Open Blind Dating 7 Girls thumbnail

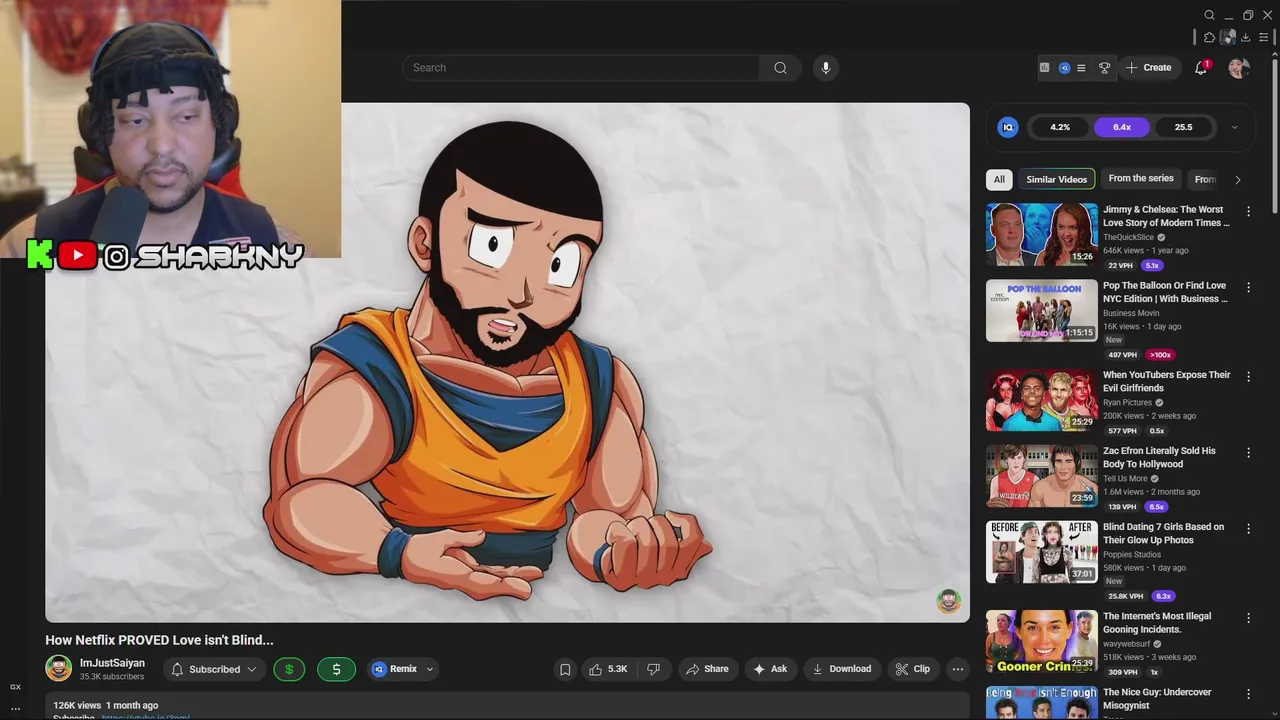(1041, 551)
